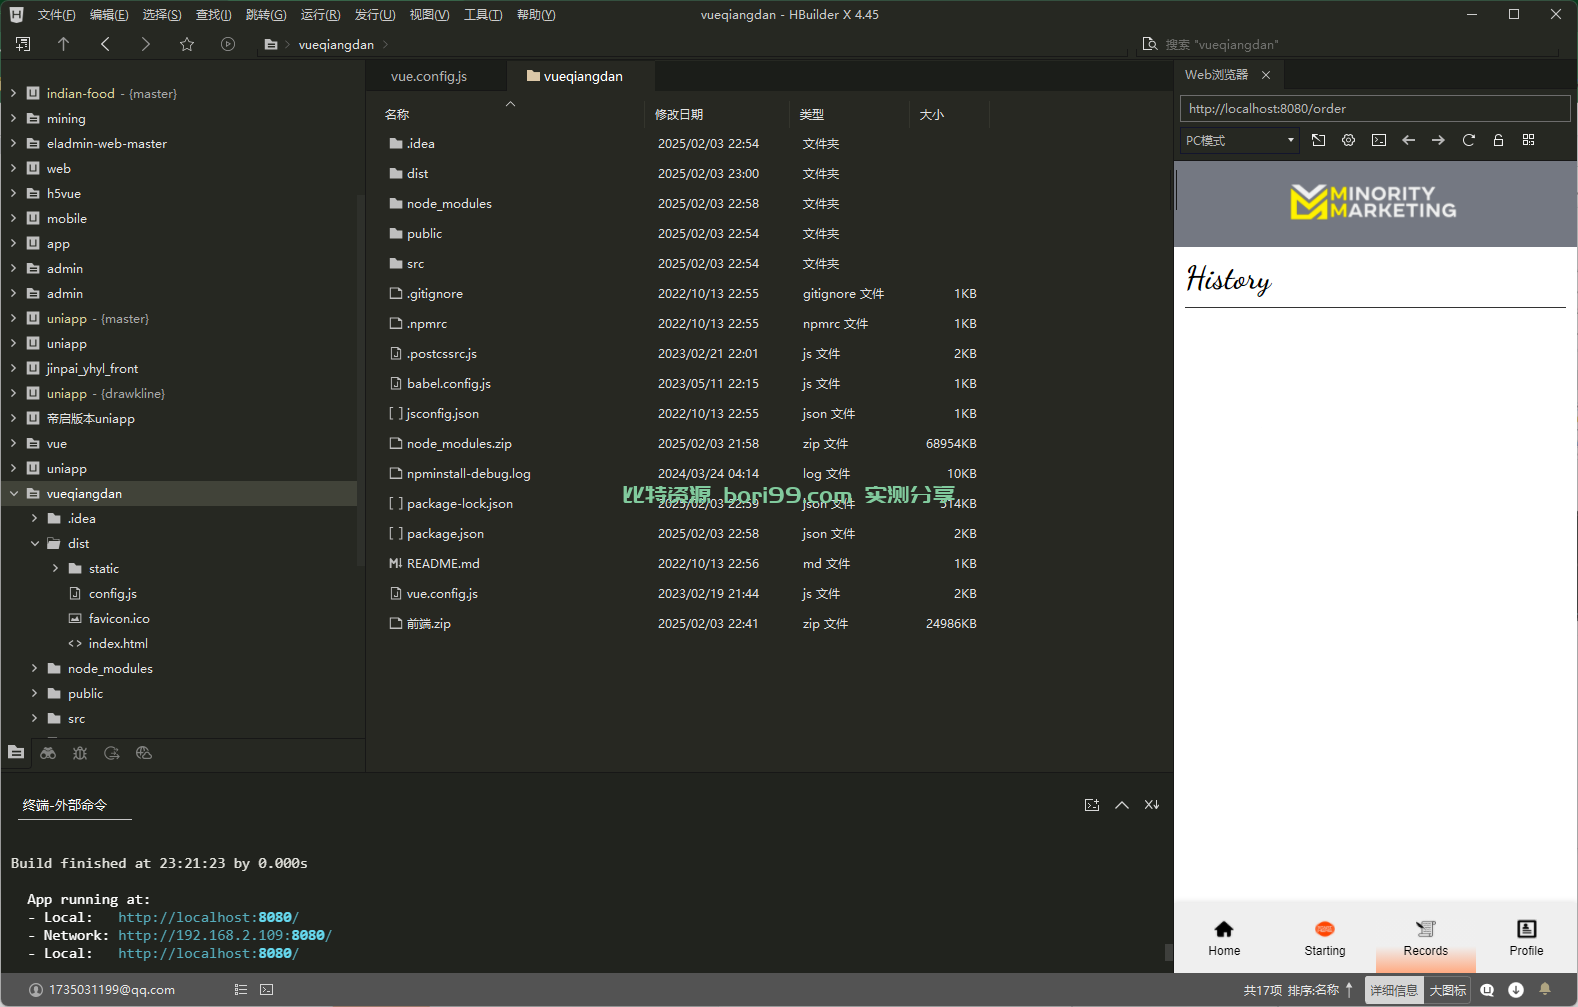1578x1007 pixels.
Task: Switch to detailed info view 详细信息
Action: (x=1394, y=990)
